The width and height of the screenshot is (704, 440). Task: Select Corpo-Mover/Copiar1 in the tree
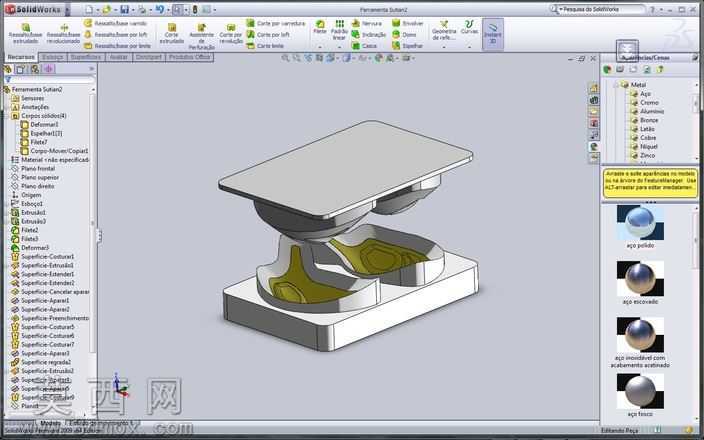[x=54, y=151]
